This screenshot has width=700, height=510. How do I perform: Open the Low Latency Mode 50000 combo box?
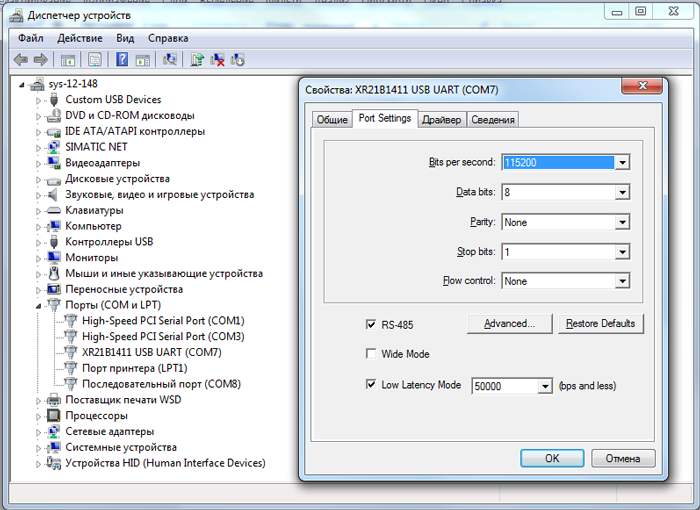[x=545, y=385]
